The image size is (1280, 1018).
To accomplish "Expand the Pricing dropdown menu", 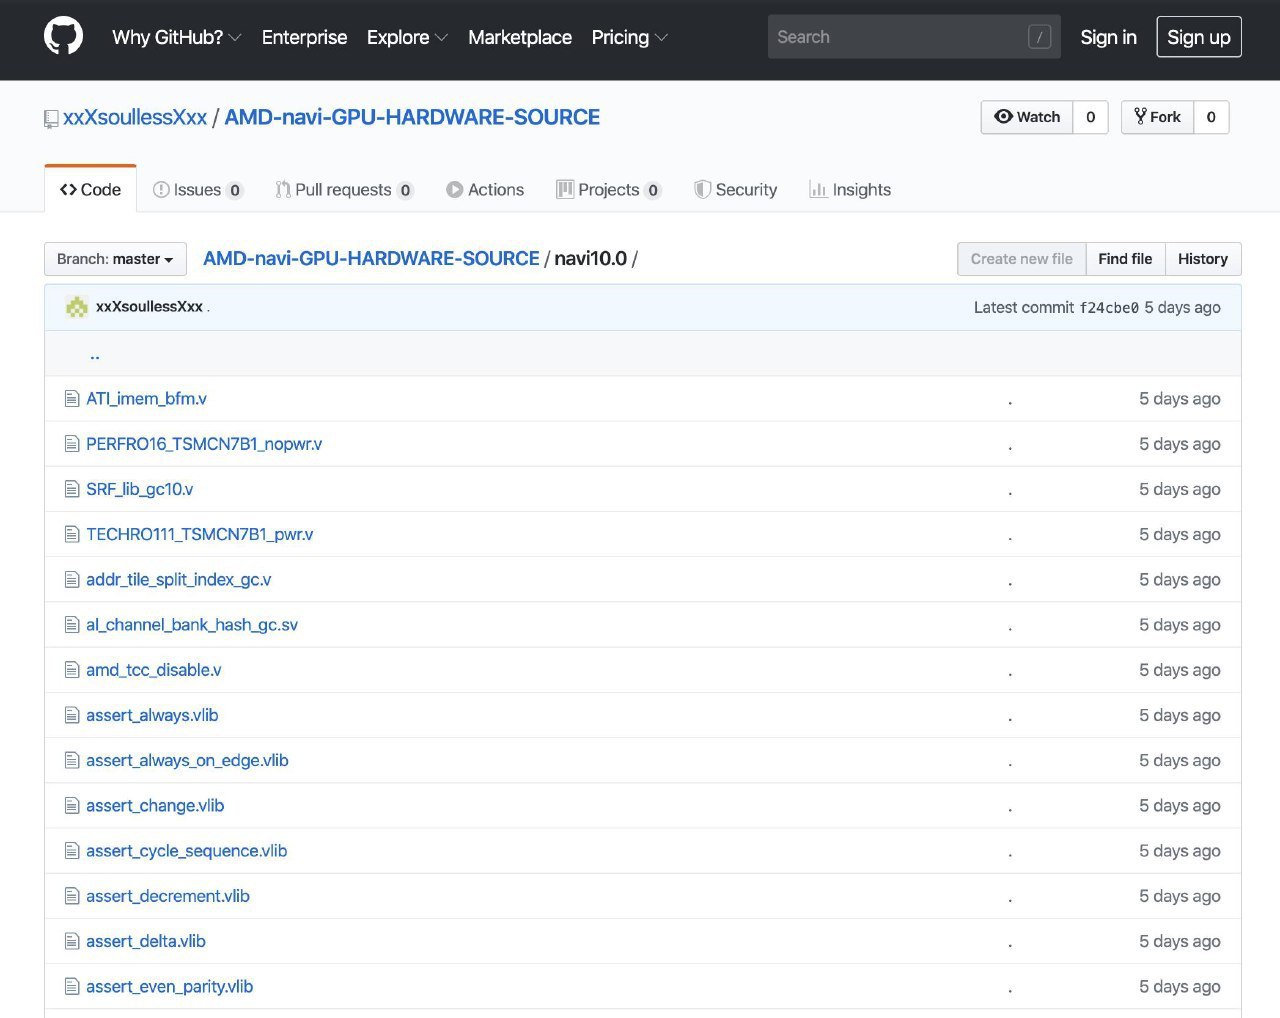I will tap(629, 37).
